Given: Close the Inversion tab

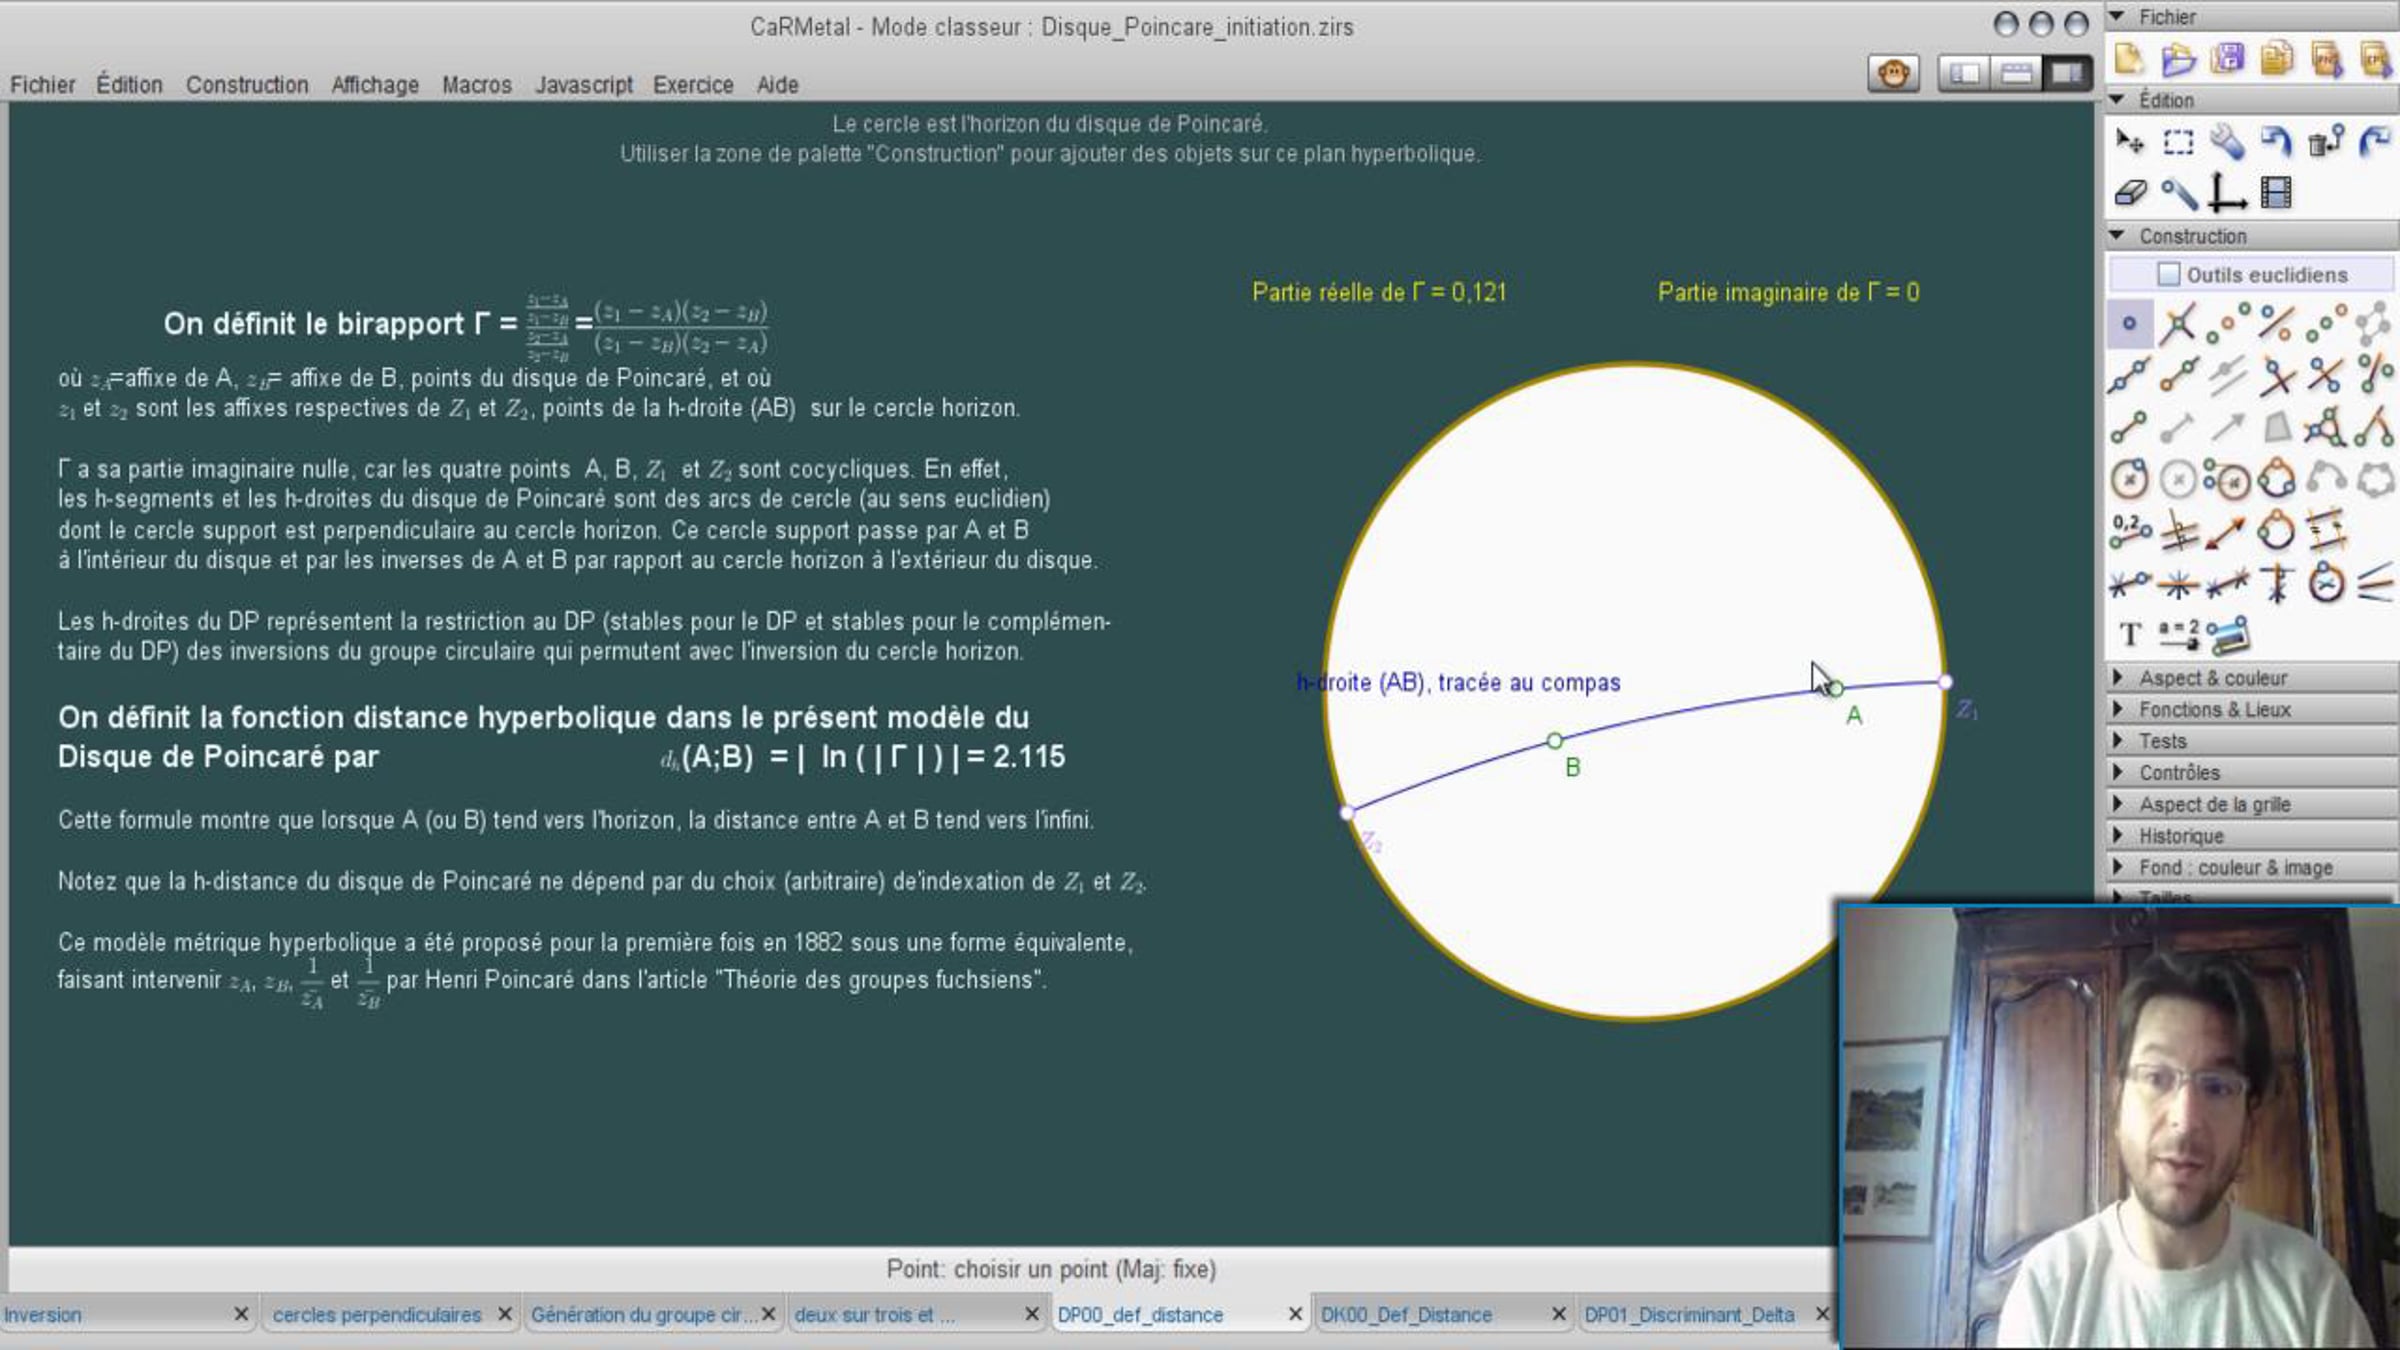Looking at the screenshot, I should [241, 1314].
